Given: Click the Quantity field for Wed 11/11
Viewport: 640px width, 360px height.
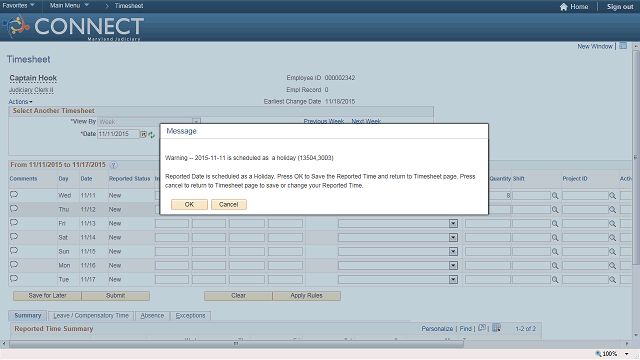Looking at the screenshot, I should [500, 196].
